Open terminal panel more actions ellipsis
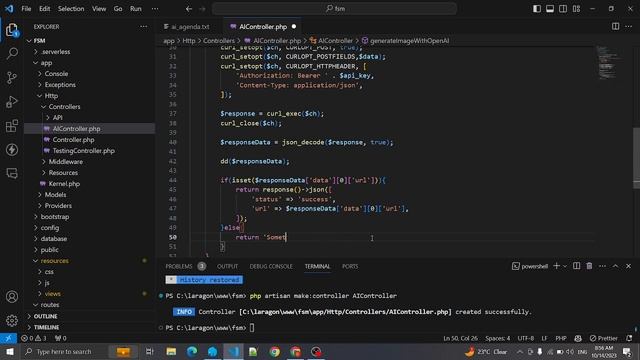Screen dimensions: 640x360 click(x=602, y=266)
